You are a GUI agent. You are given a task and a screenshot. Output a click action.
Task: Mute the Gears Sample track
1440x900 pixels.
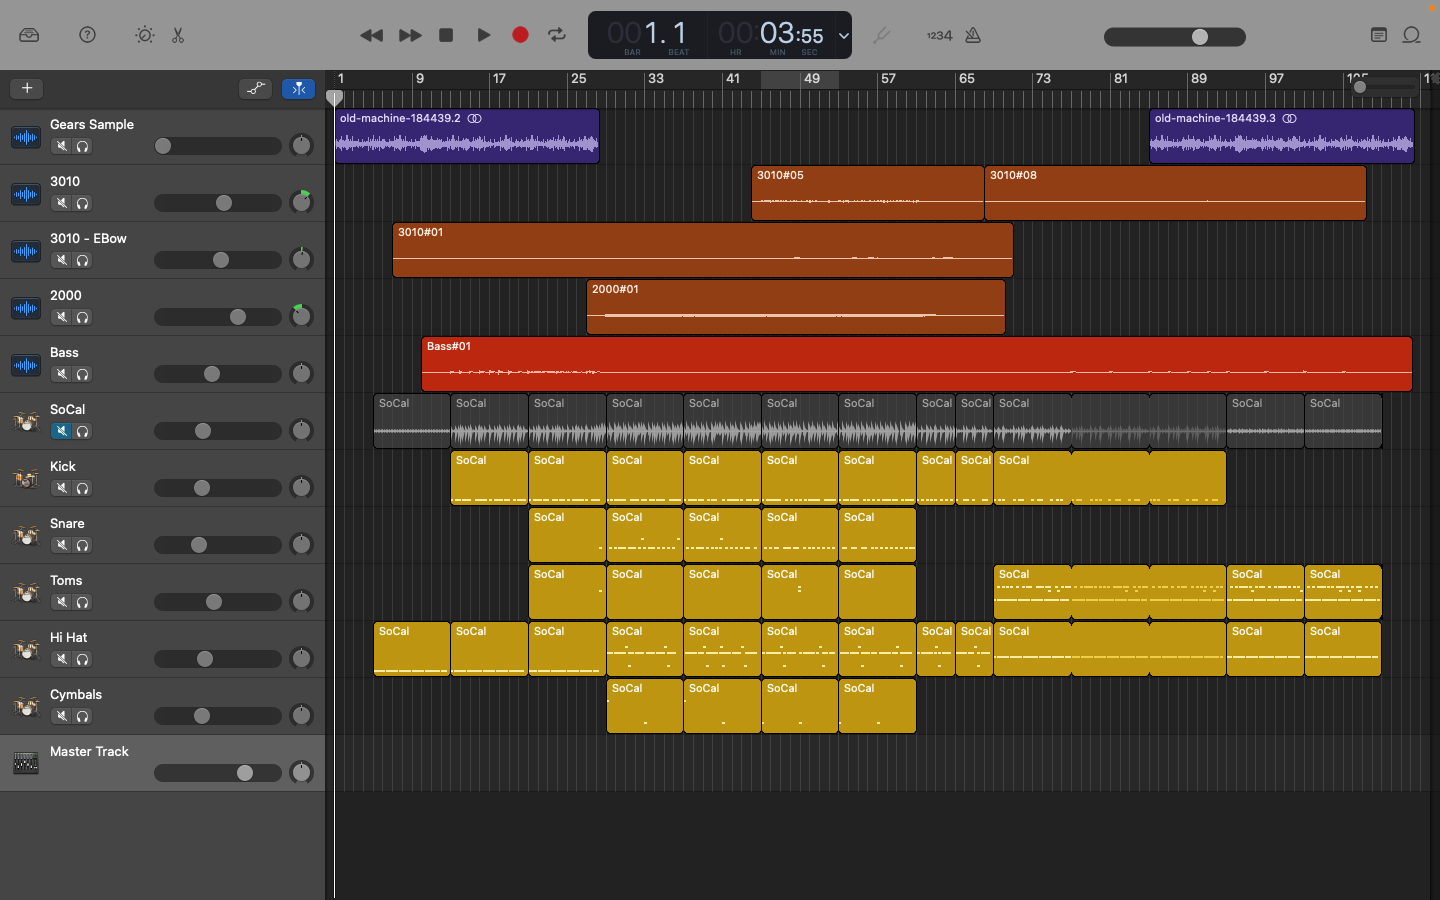coord(61,146)
